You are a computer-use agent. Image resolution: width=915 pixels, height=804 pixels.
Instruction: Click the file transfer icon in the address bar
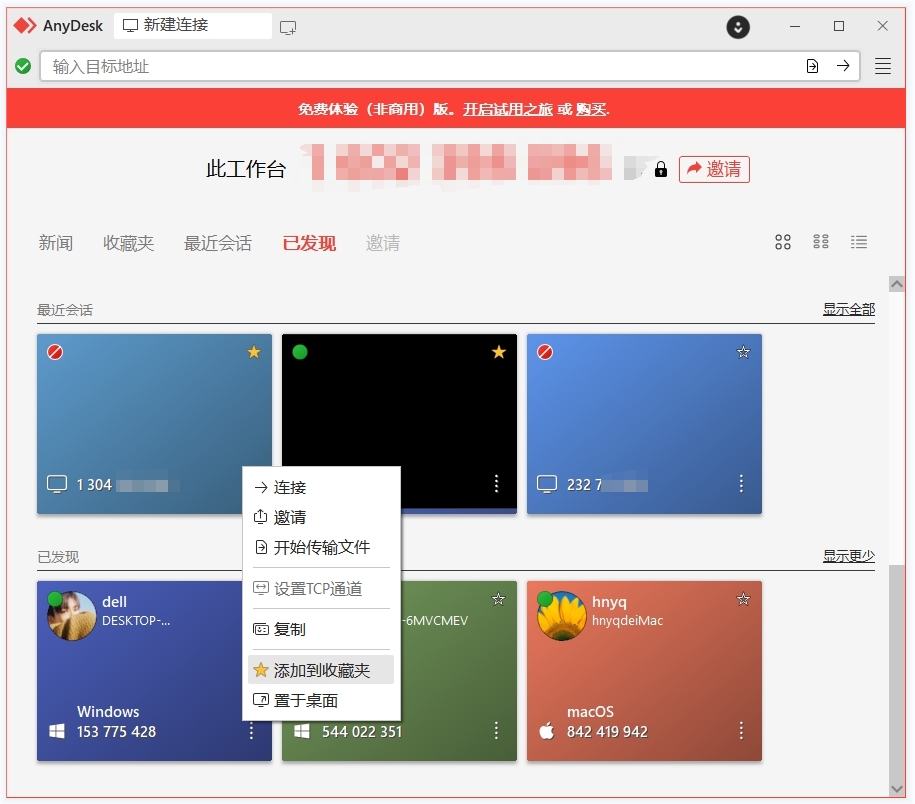pos(810,65)
